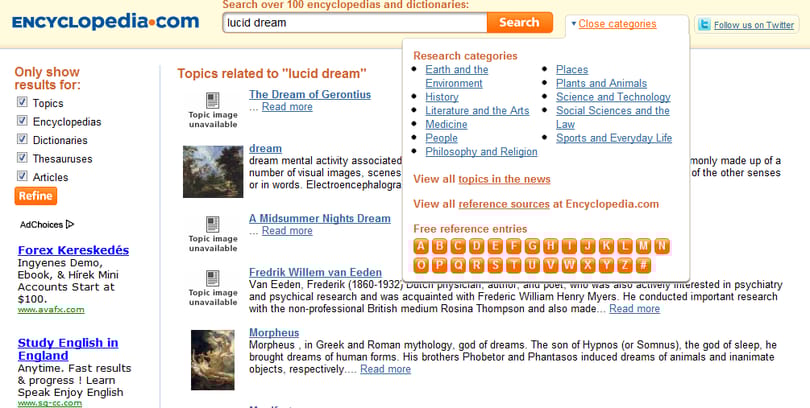Screen dimensions: 810x408
Task: Open A Midsummer Nights Dream topic
Action: (319, 218)
